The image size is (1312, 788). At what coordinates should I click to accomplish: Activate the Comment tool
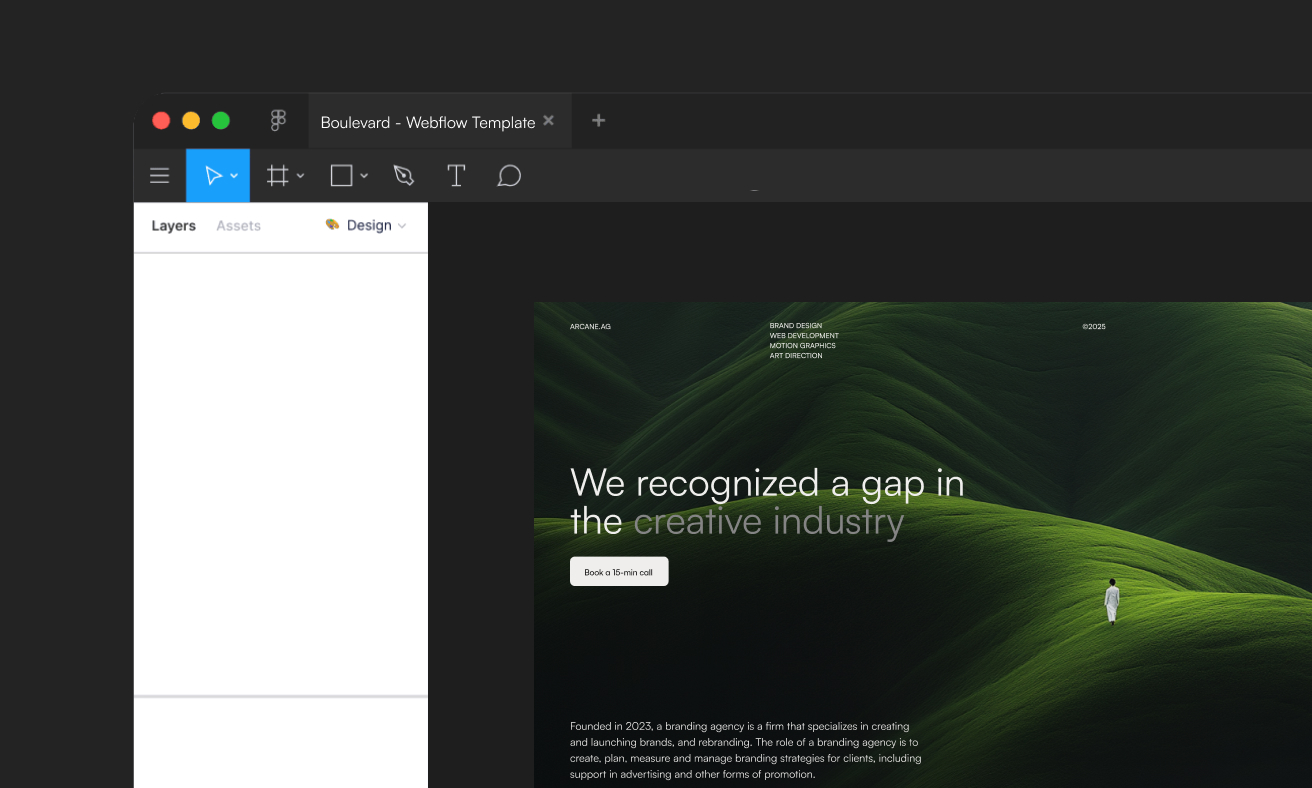click(509, 175)
